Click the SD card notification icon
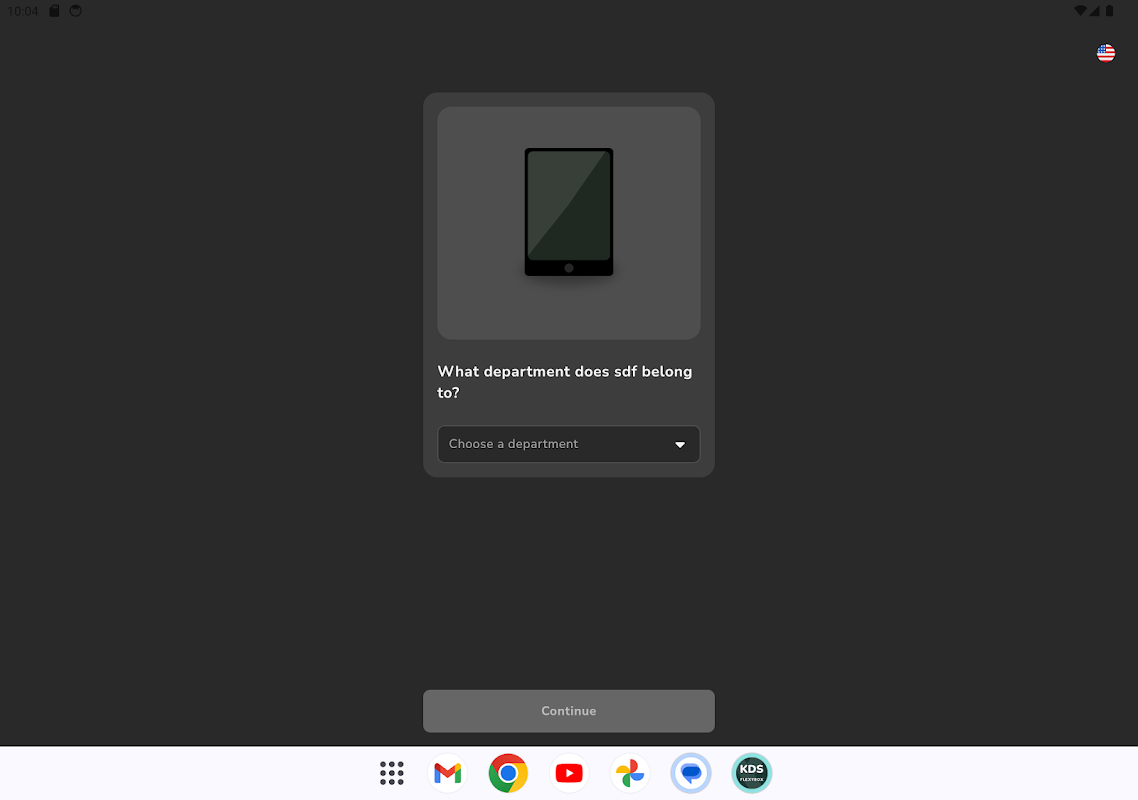The width and height of the screenshot is (1138, 800). tap(54, 11)
